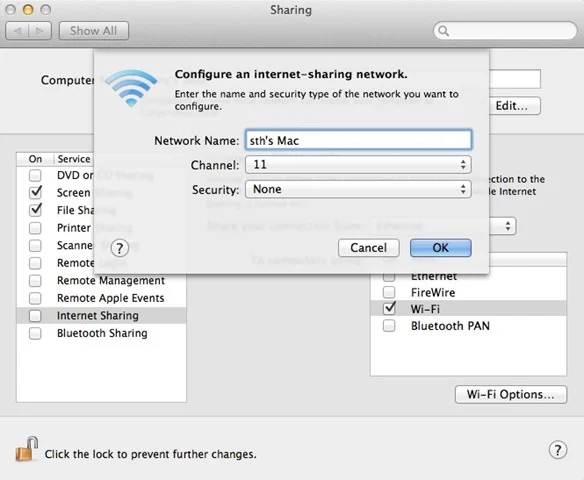Screen dimensions: 584x480
Task: Enable the Bluetooth Sharing checkbox
Action: tap(35, 333)
